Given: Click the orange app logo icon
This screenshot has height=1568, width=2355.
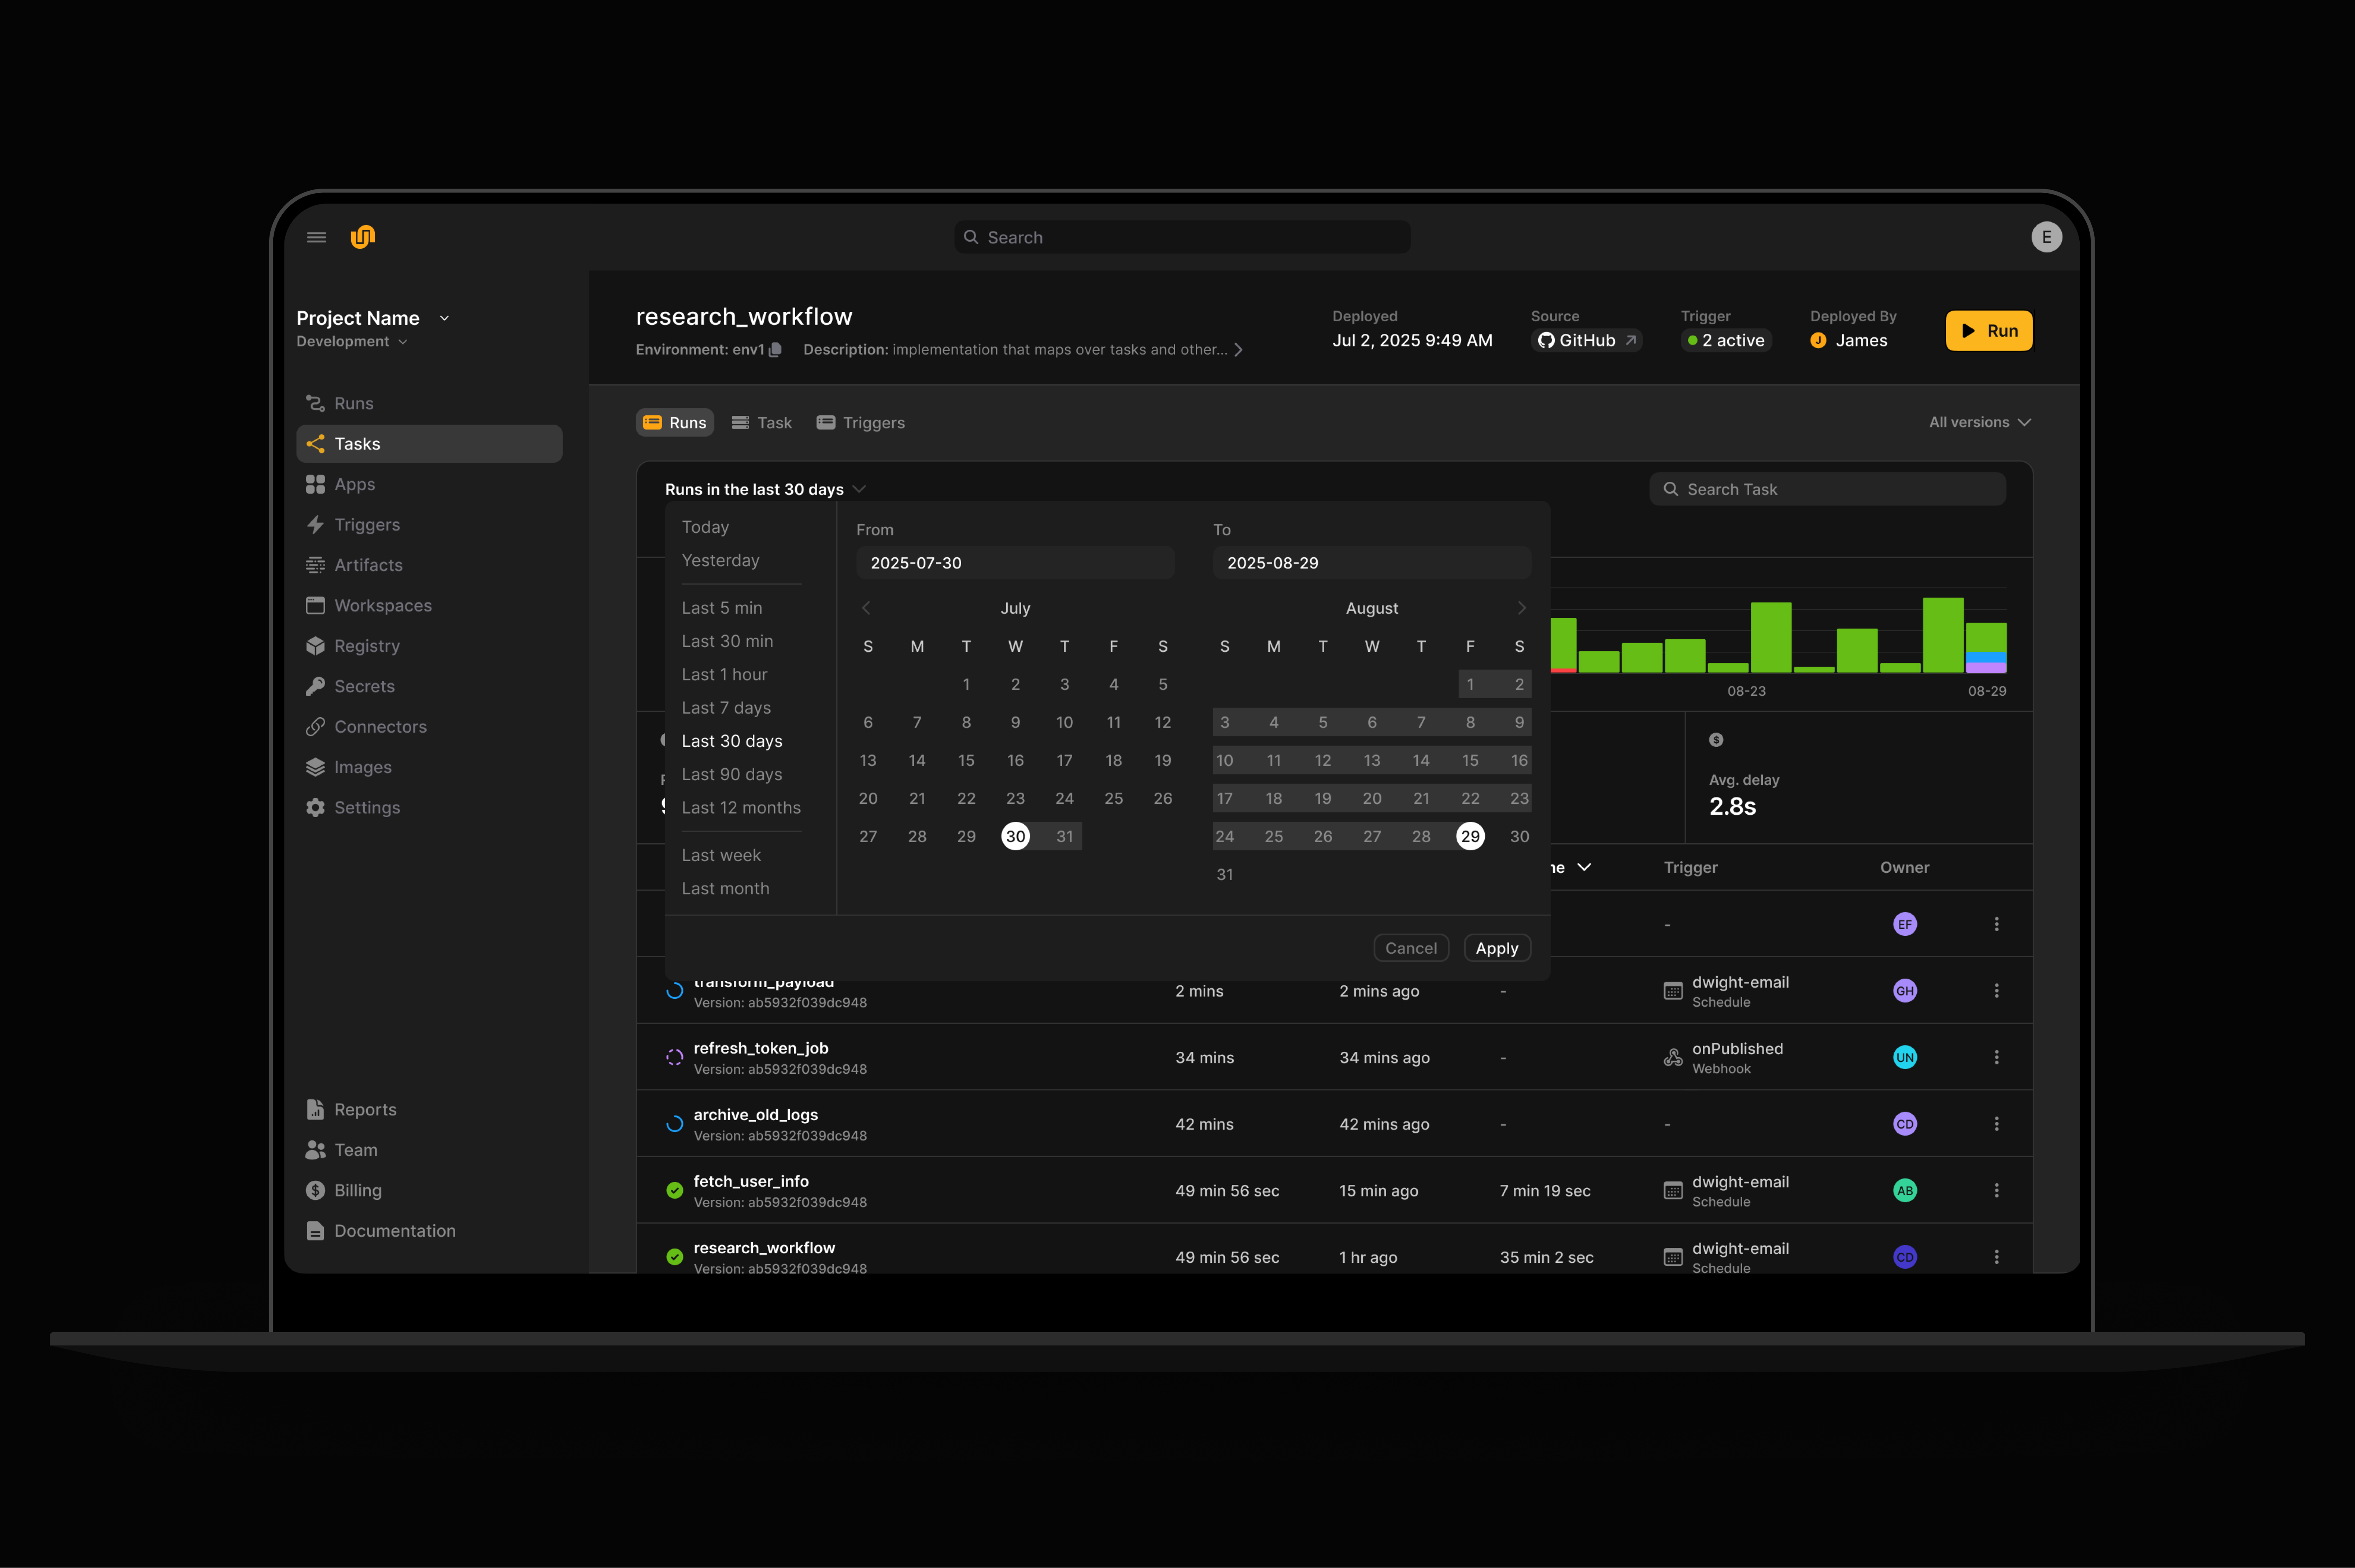Looking at the screenshot, I should (363, 237).
